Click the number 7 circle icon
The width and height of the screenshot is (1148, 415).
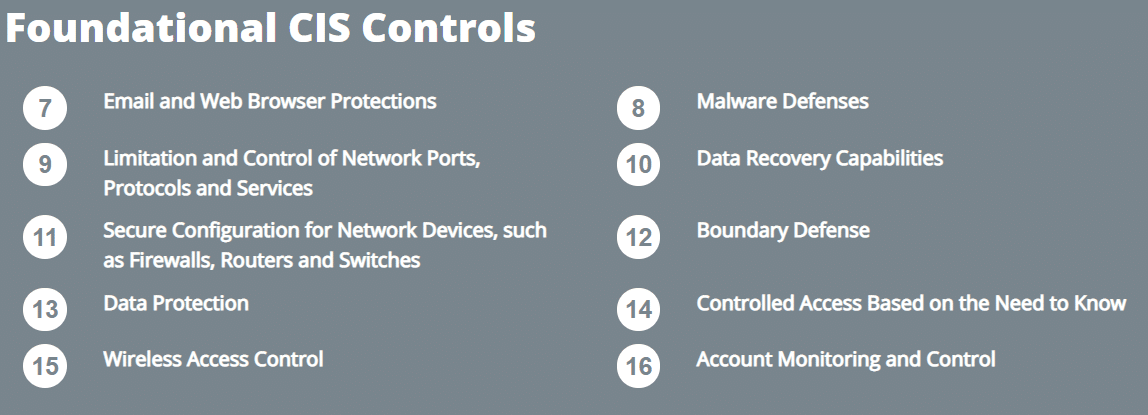tap(45, 109)
